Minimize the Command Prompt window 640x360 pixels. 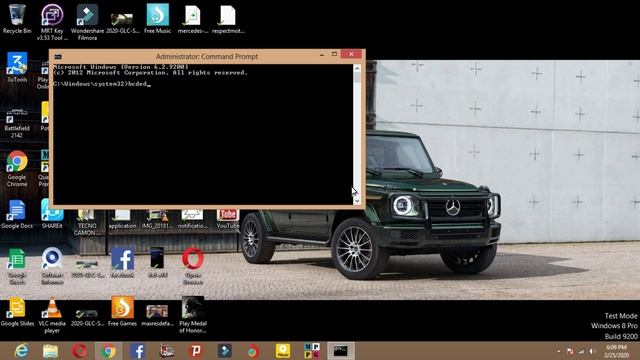coord(322,55)
